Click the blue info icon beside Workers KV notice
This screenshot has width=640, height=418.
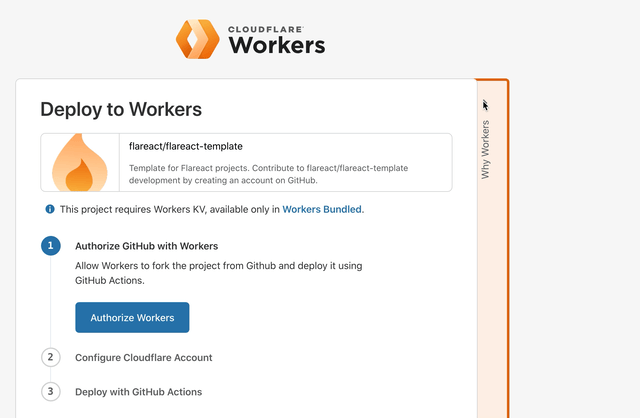pyautogui.click(x=50, y=209)
